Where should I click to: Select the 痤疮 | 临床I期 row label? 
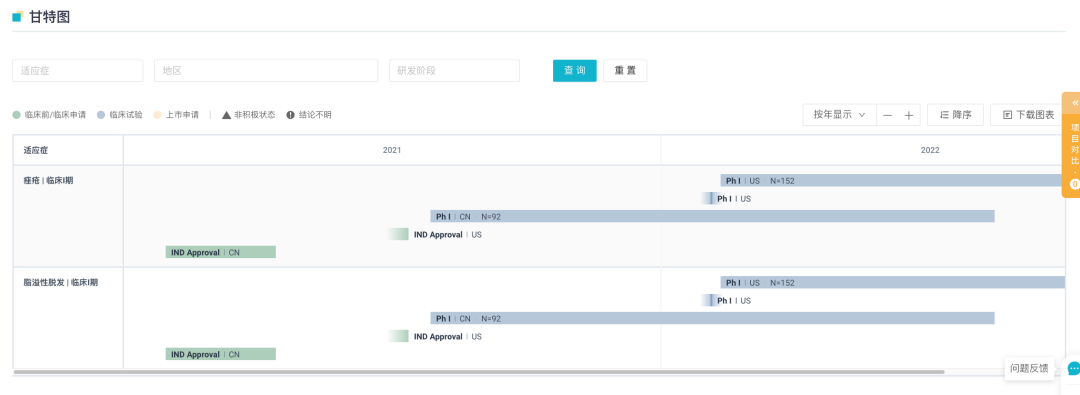(48, 181)
